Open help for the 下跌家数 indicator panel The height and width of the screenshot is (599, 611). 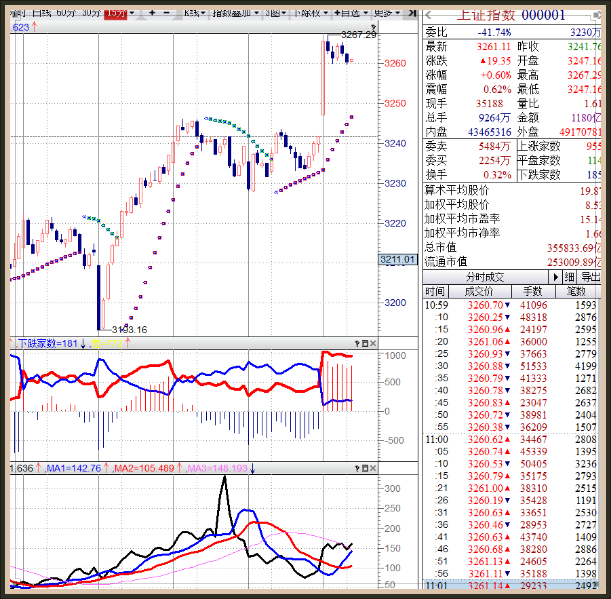pyautogui.click(x=357, y=343)
